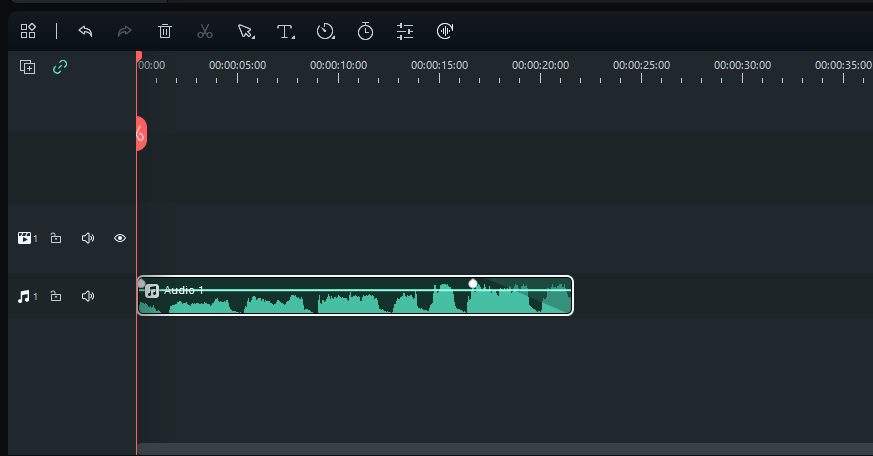The image size is (873, 456).
Task: Jump to 00:00:10:00 on the ruler
Action: (339, 65)
